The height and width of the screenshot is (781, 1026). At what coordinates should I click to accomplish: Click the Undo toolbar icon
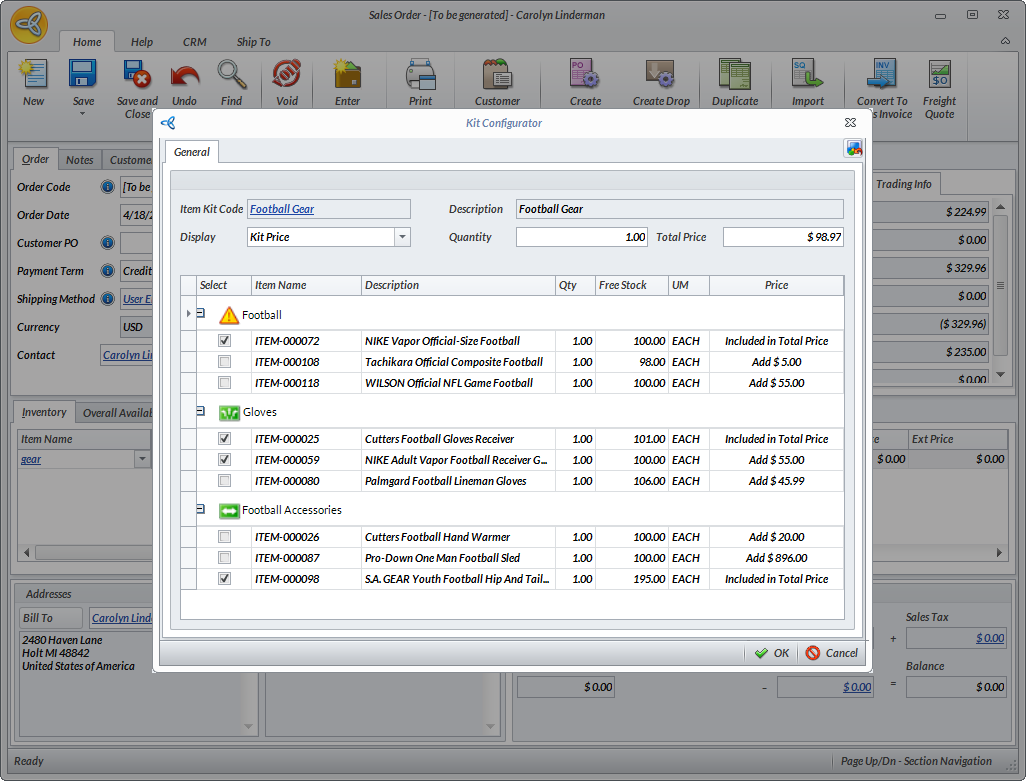184,76
